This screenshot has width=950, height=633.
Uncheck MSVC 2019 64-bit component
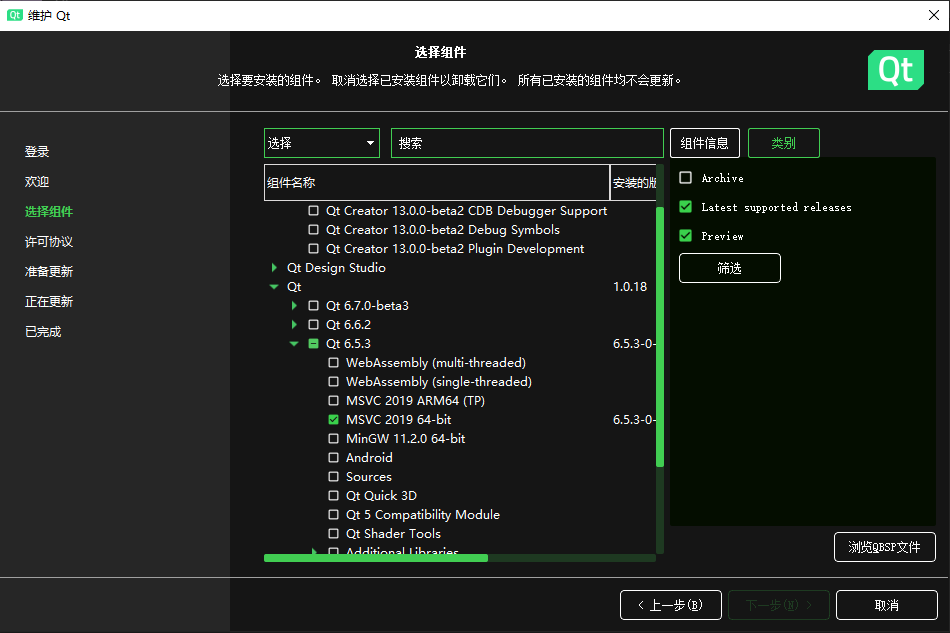coord(333,419)
